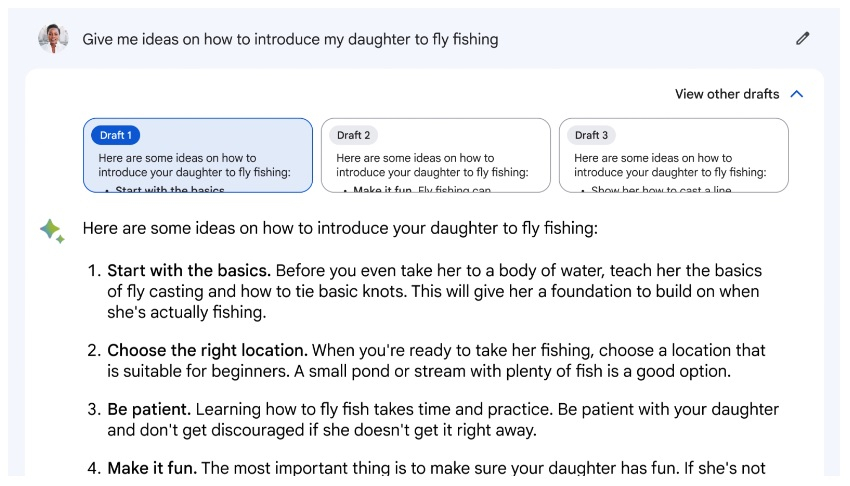The width and height of the screenshot is (850, 486).
Task: Click the Draft 2 pill label
Action: [353, 135]
